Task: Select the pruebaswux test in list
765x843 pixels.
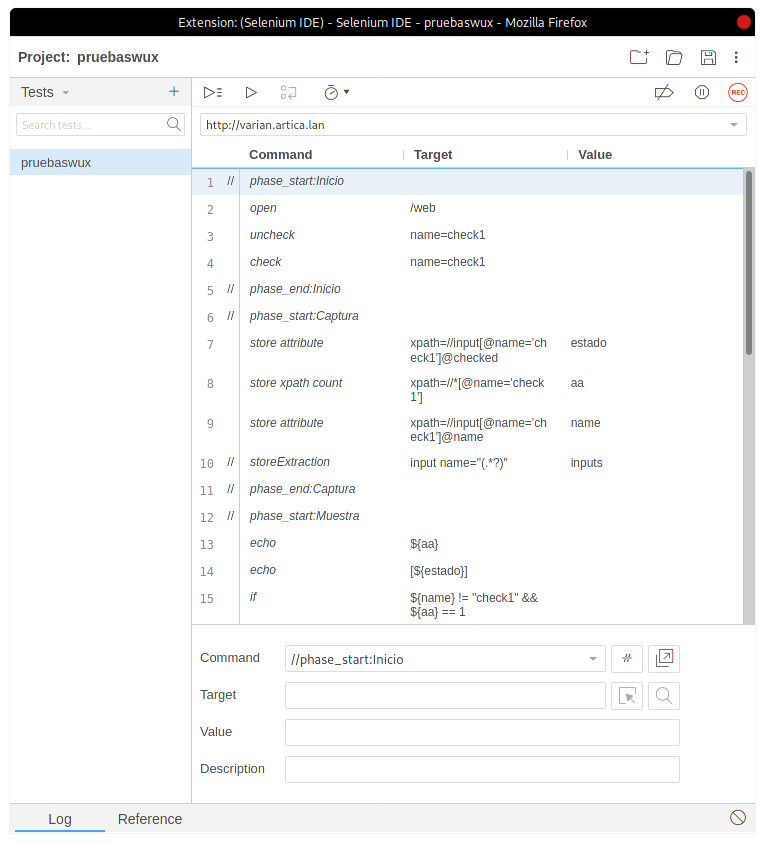Action: tap(101, 162)
